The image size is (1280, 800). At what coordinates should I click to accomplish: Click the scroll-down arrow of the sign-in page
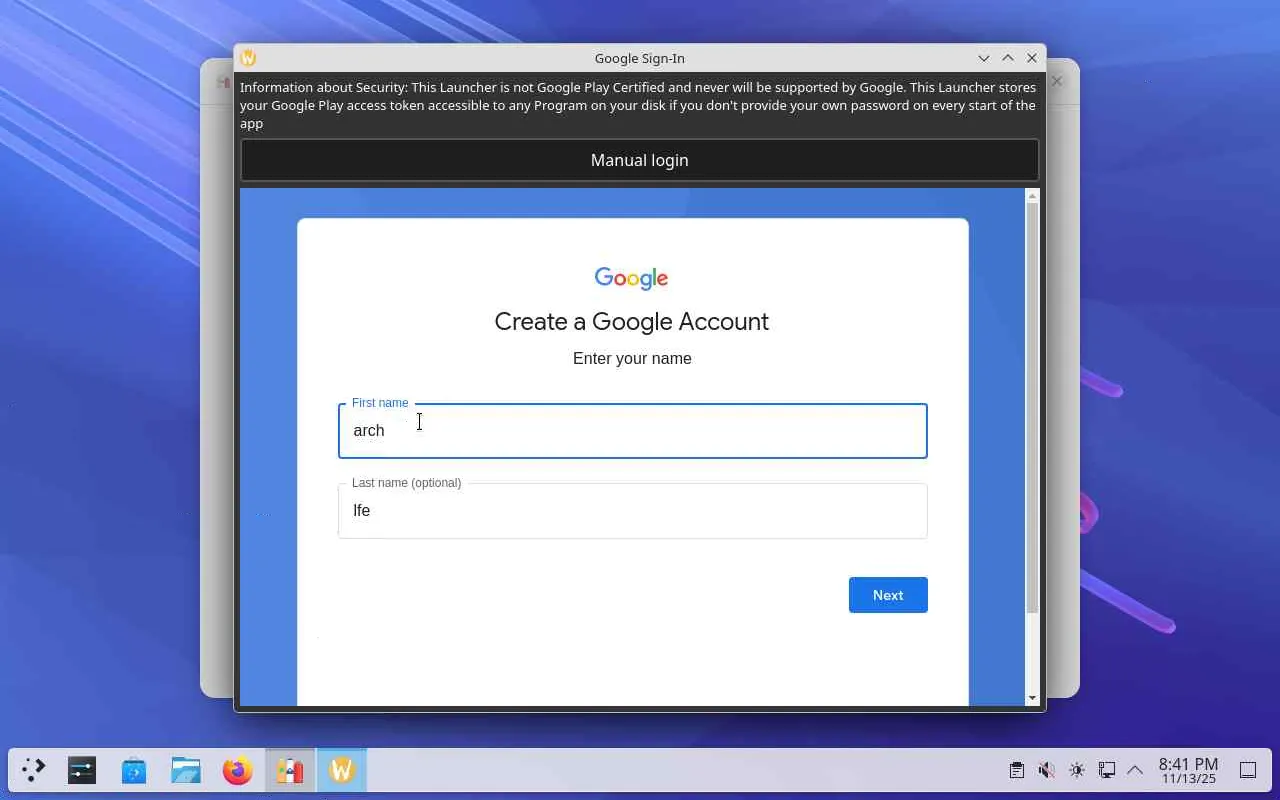1033,698
